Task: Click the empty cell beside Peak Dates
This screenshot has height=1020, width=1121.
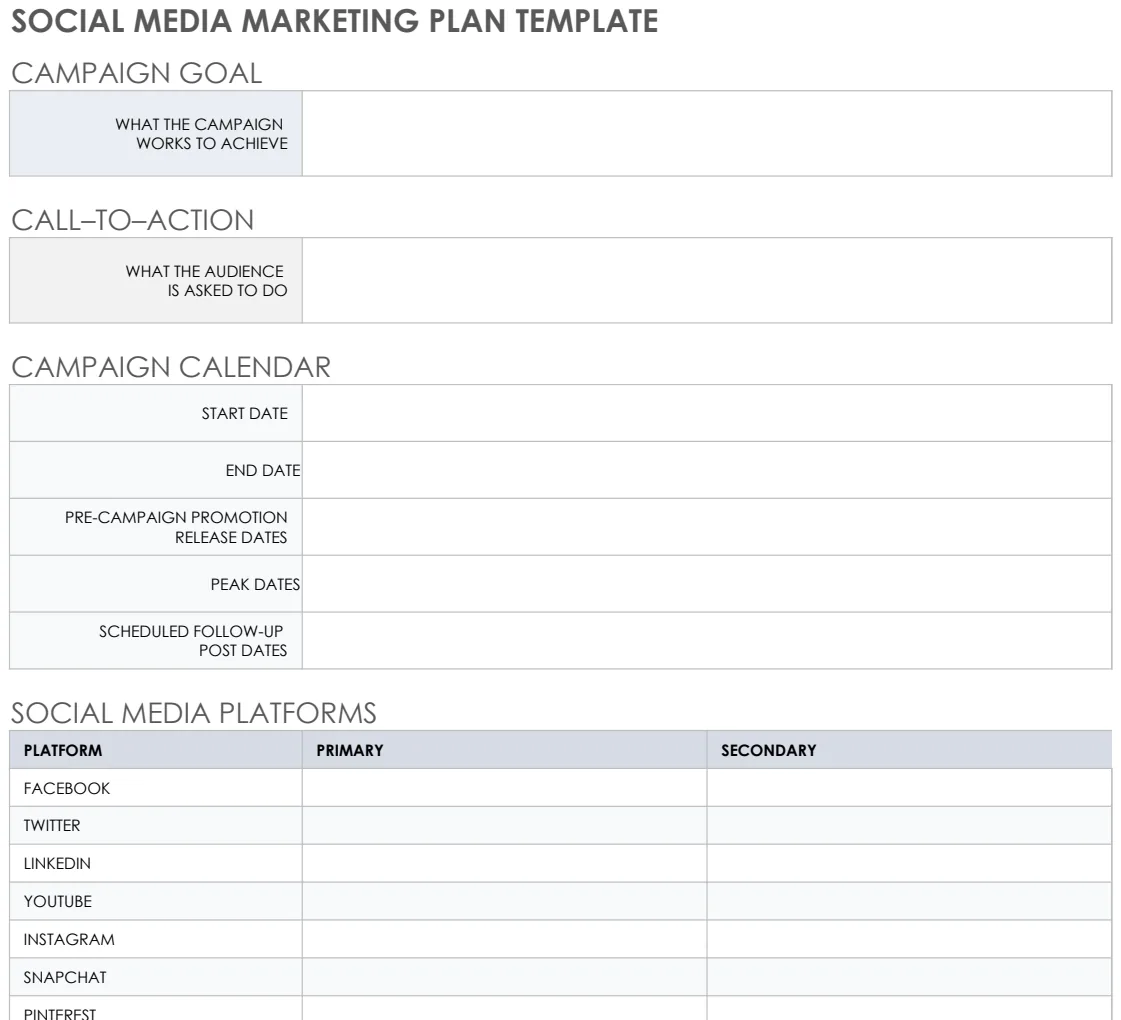Action: [707, 584]
